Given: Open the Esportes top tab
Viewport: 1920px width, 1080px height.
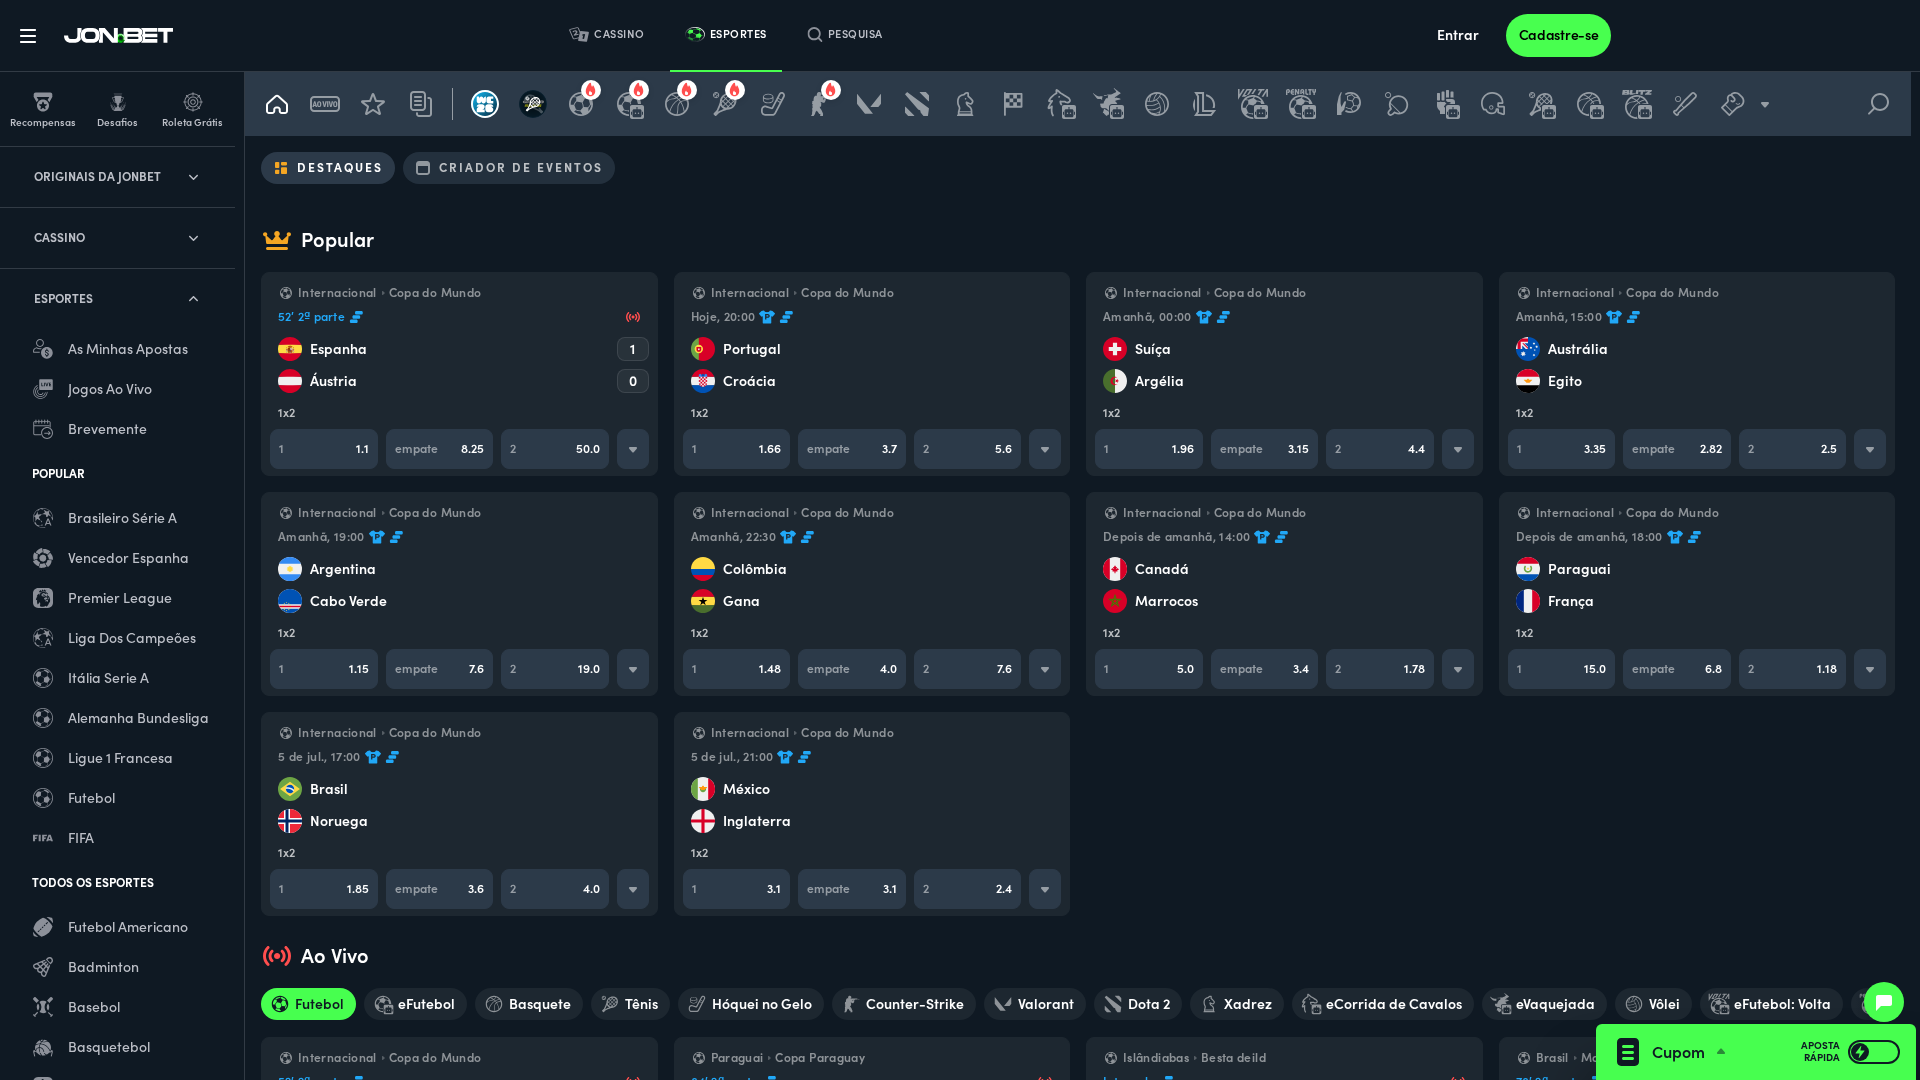Looking at the screenshot, I should pos(726,35).
